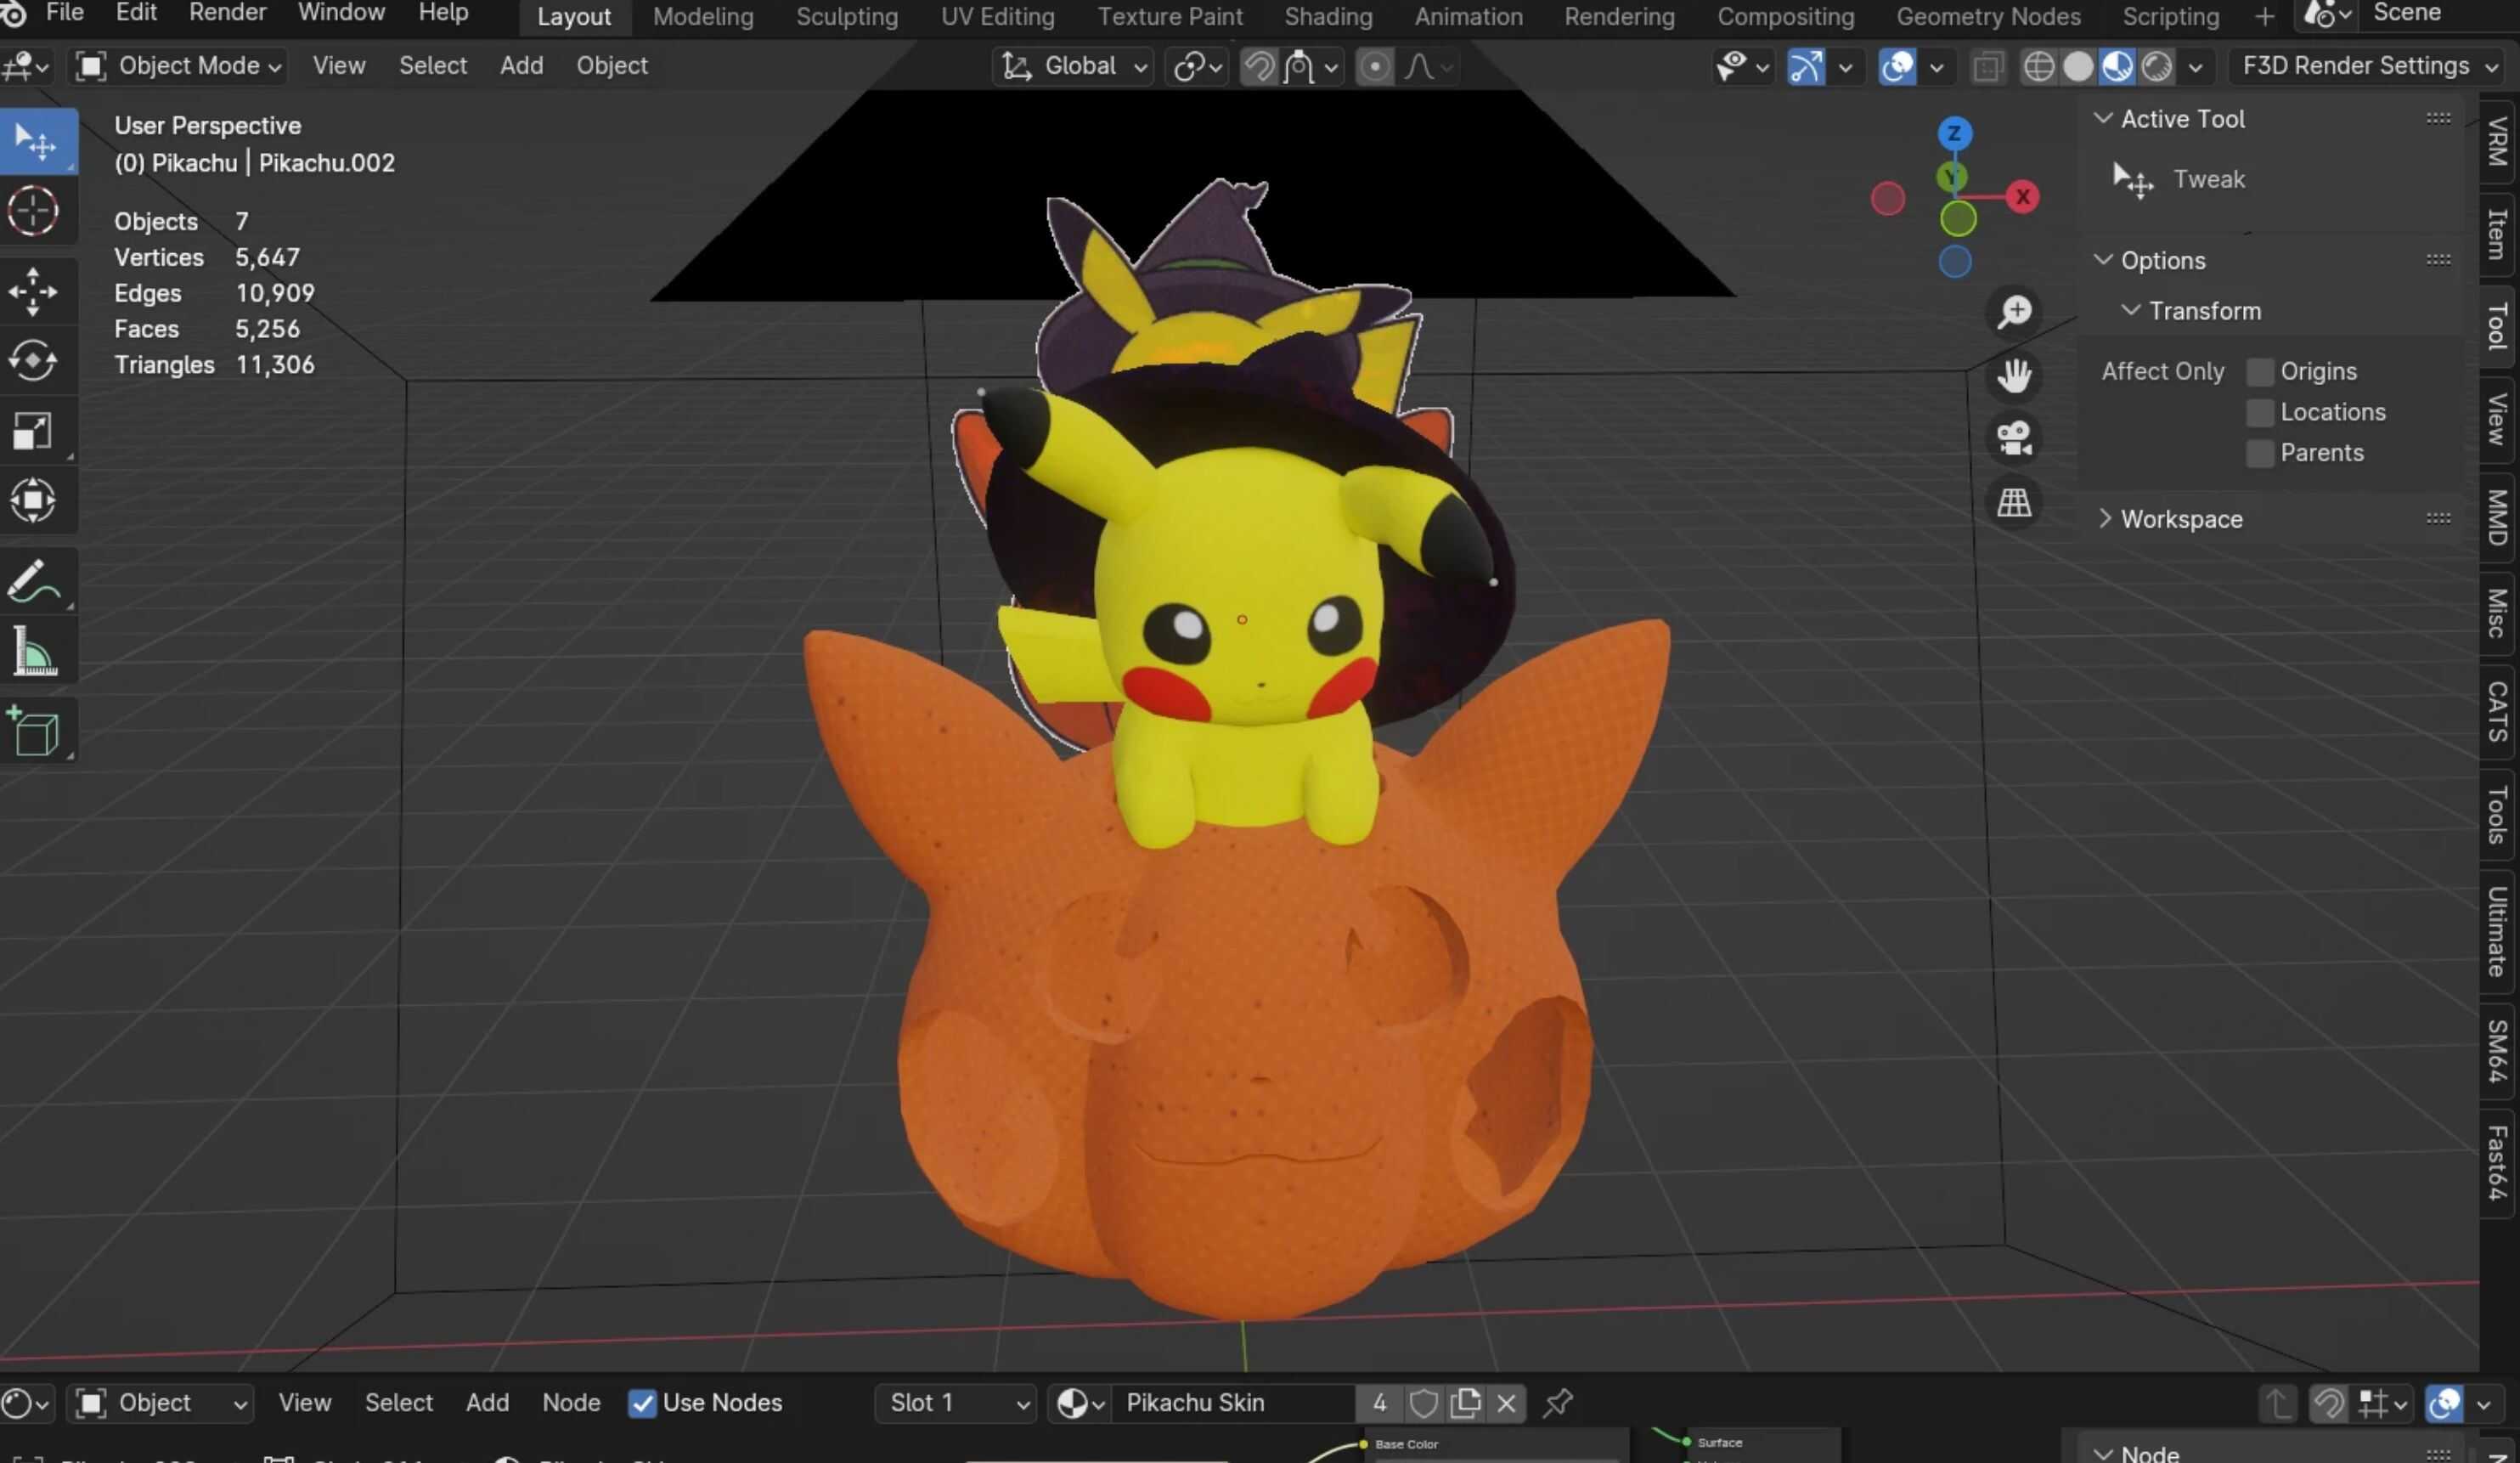Toggle the Use Nodes checkbox
Screen dimensions: 2520x1463
[642, 1403]
